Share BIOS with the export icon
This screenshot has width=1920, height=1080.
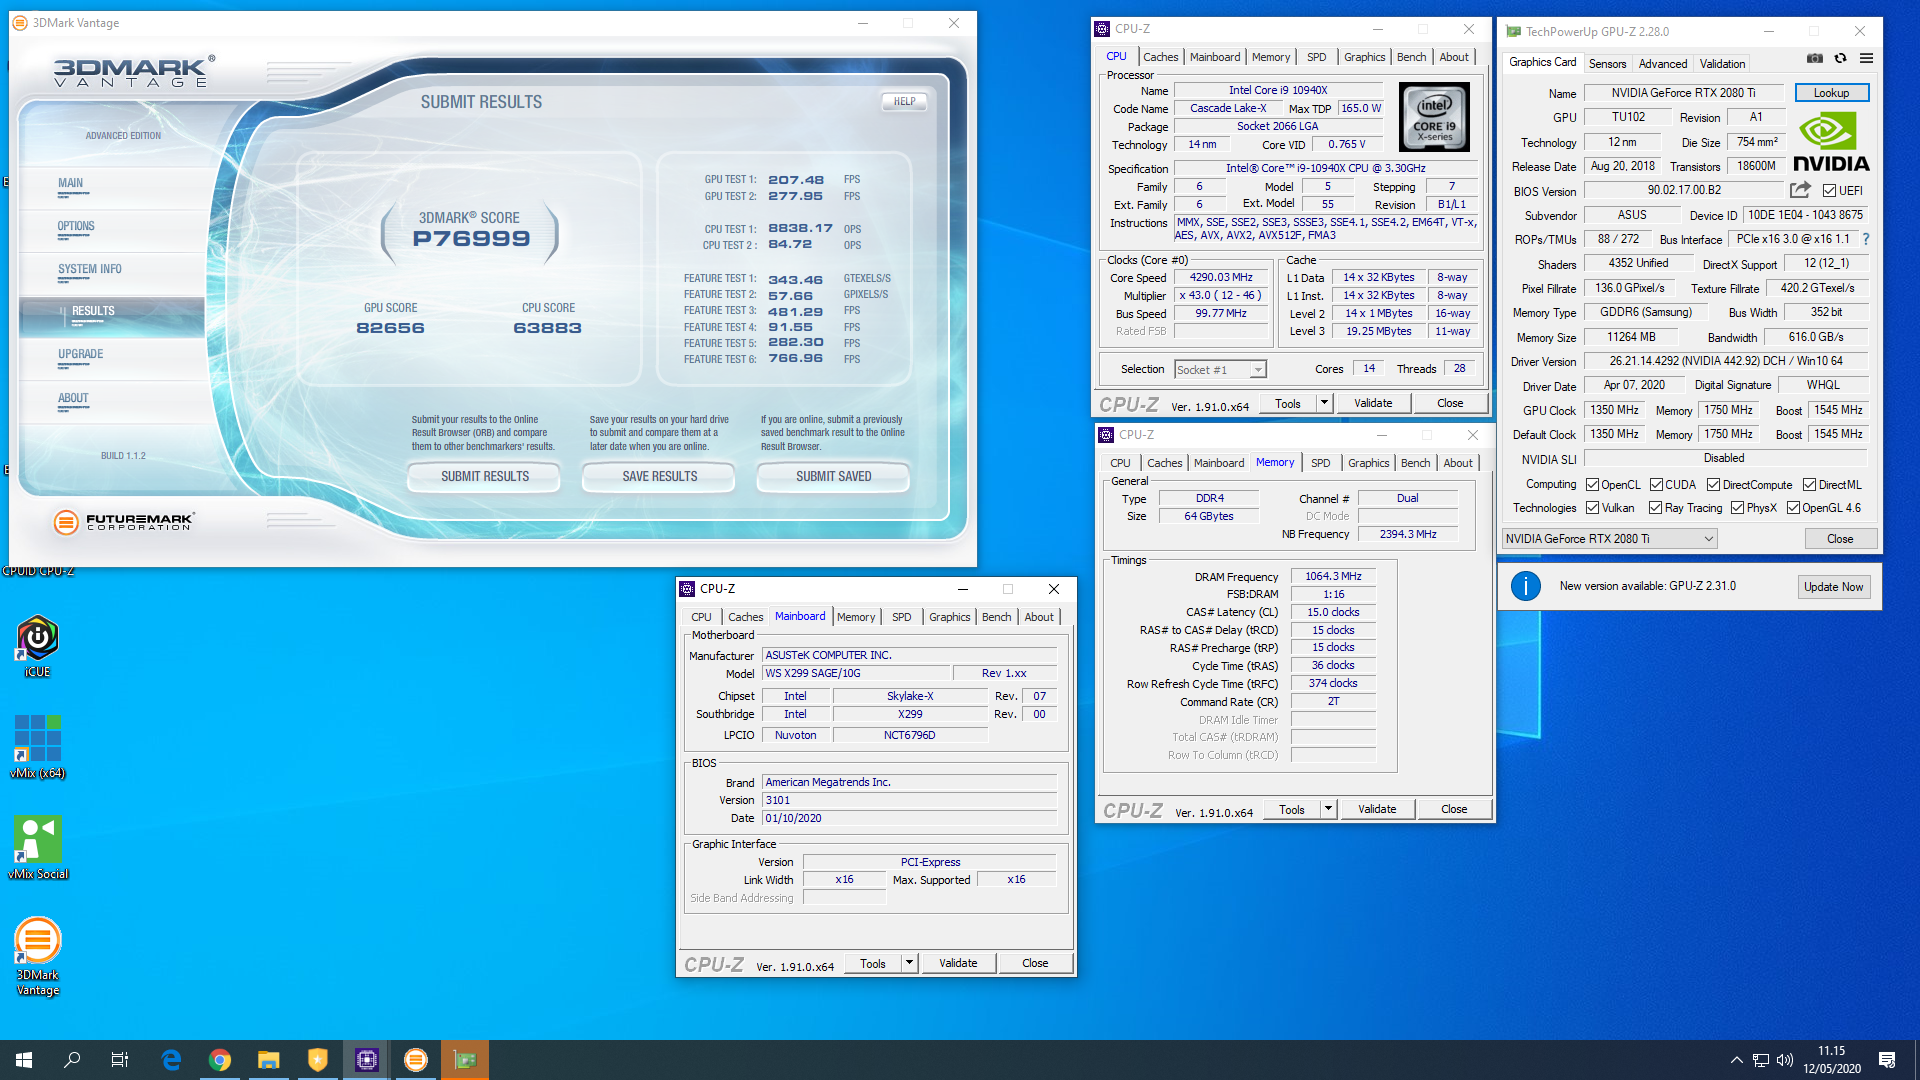(1800, 190)
